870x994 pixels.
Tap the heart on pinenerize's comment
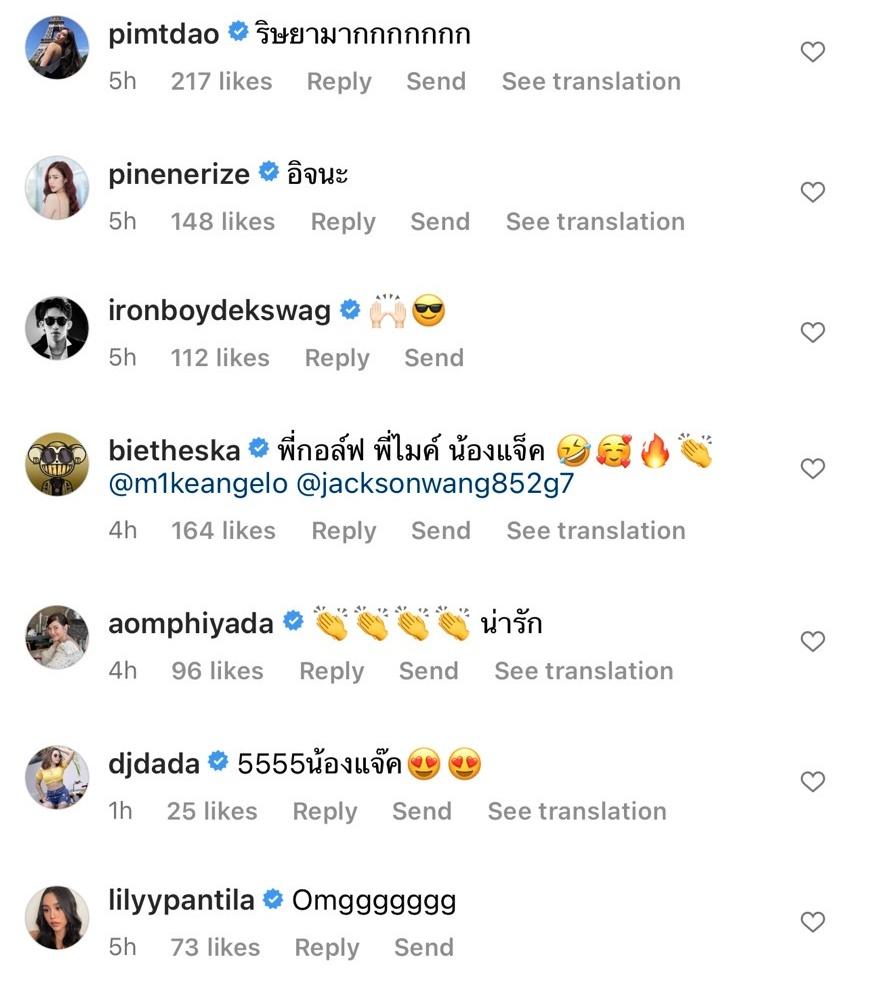click(813, 192)
